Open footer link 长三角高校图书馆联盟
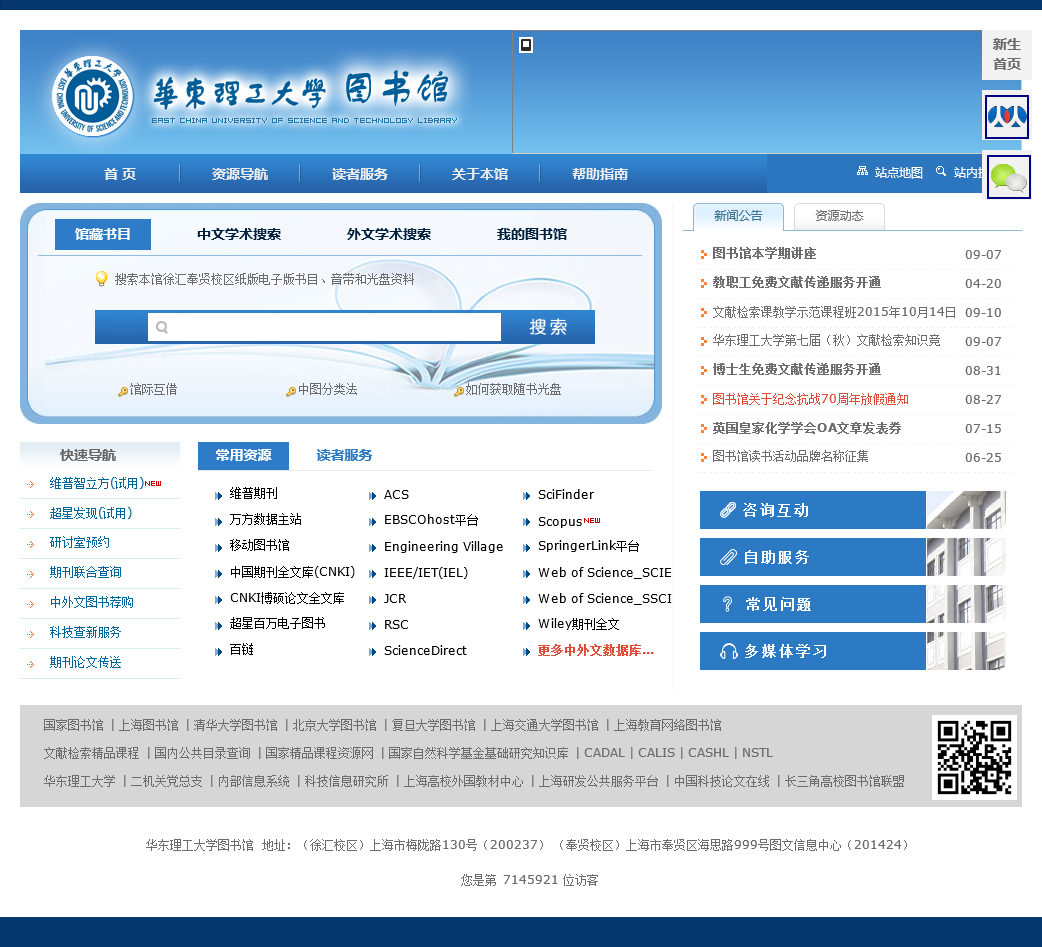Screen dimensions: 1042x947 (x=845, y=782)
